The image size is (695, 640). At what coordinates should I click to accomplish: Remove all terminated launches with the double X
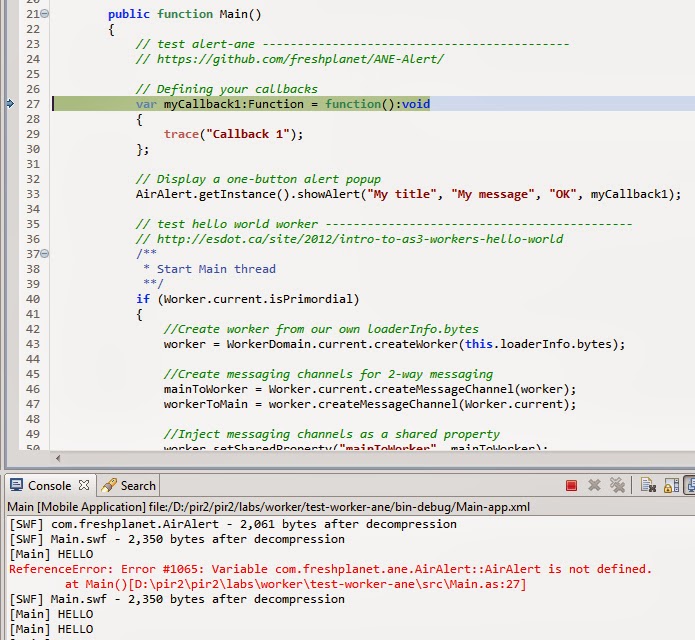617,485
